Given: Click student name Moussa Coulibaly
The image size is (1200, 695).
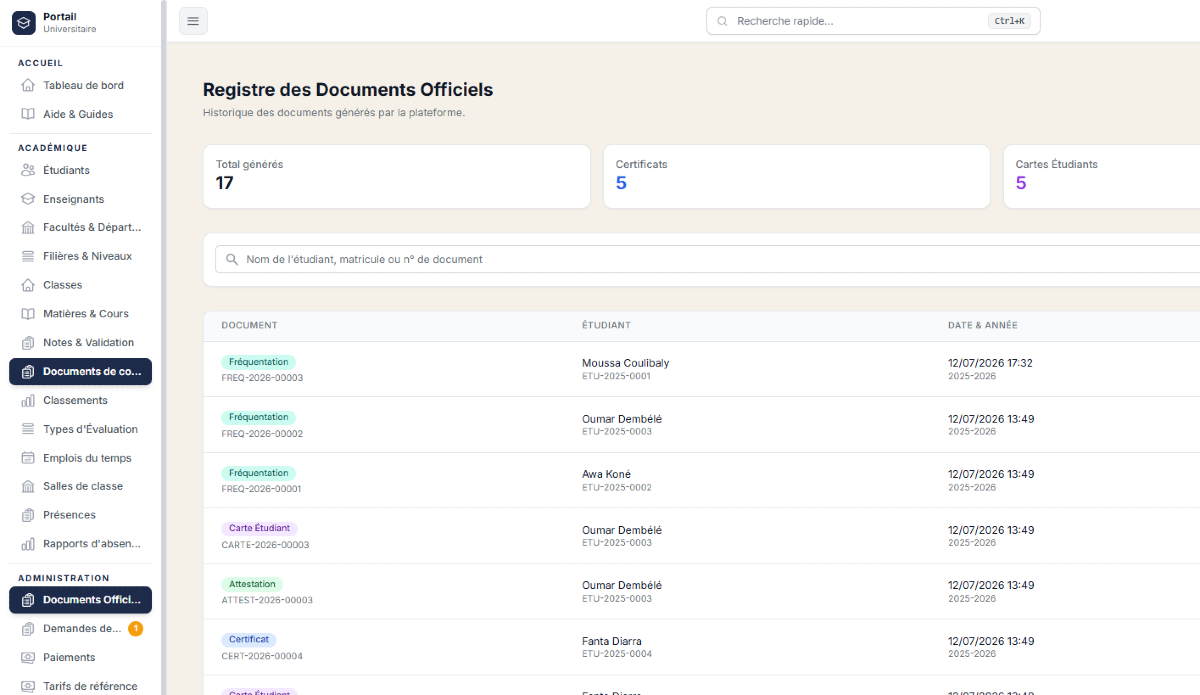Looking at the screenshot, I should 625,363.
